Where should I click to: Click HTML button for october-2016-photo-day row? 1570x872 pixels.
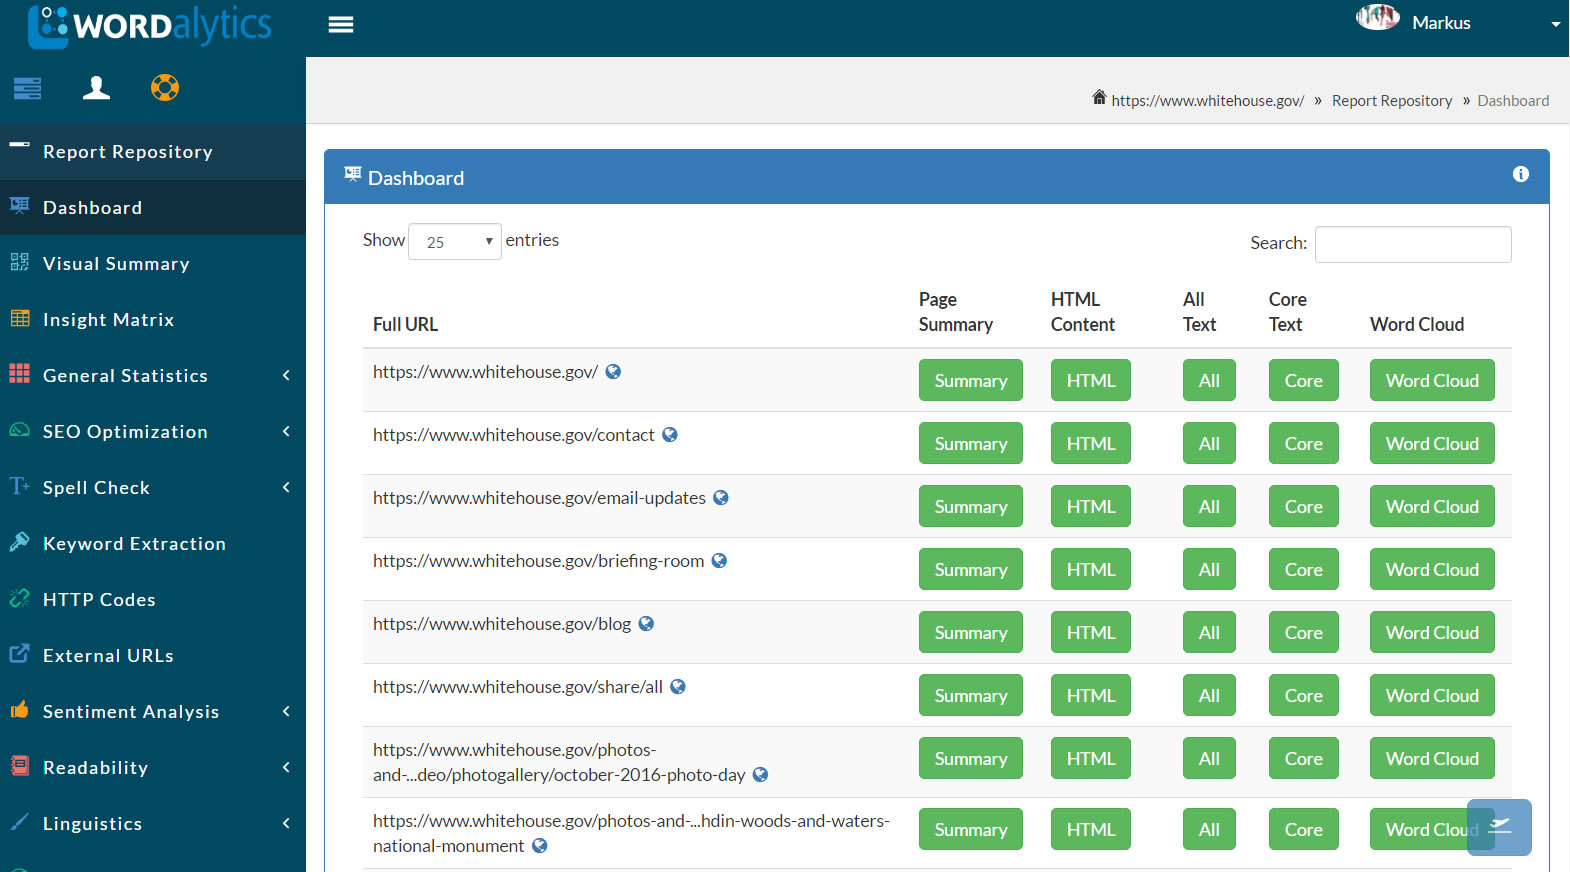point(1091,758)
